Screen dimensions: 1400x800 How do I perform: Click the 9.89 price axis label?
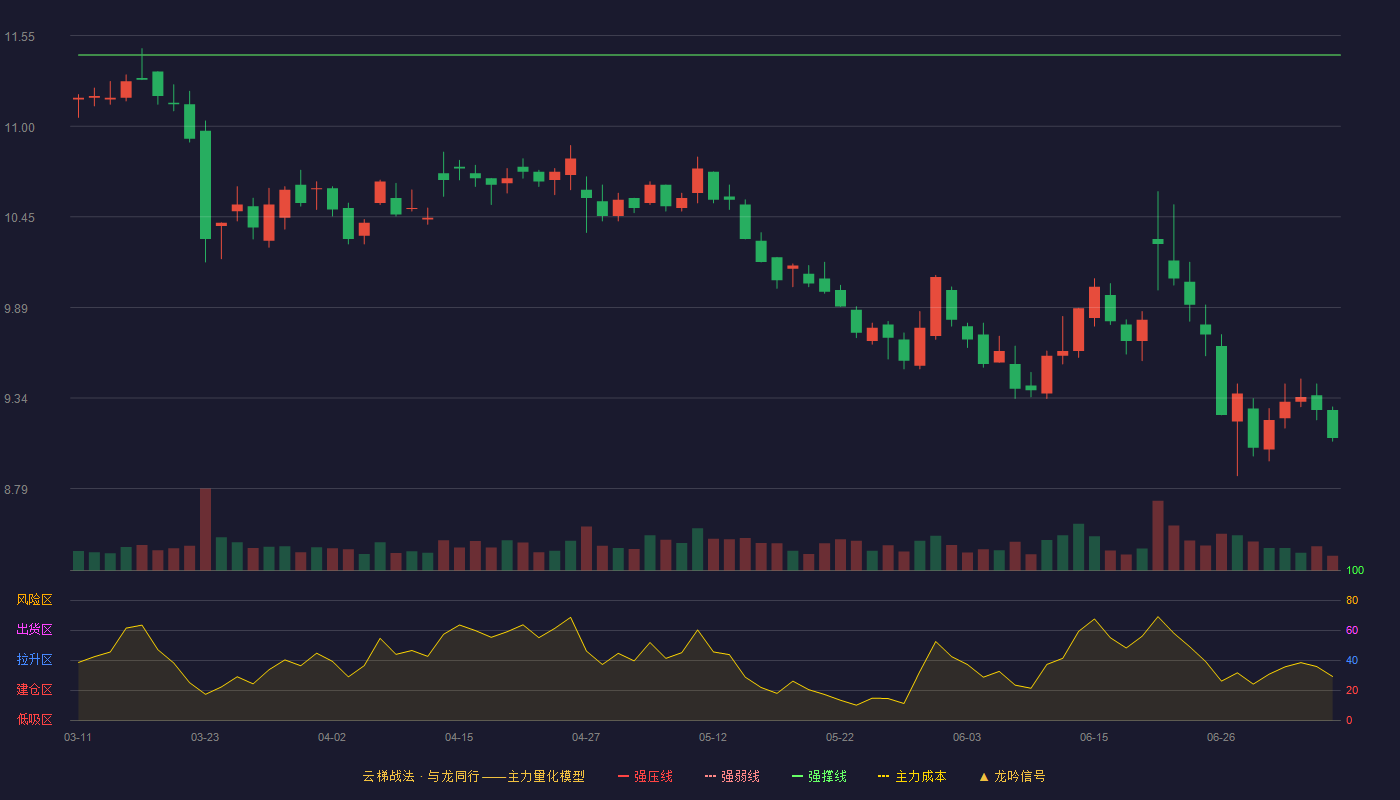point(16,309)
